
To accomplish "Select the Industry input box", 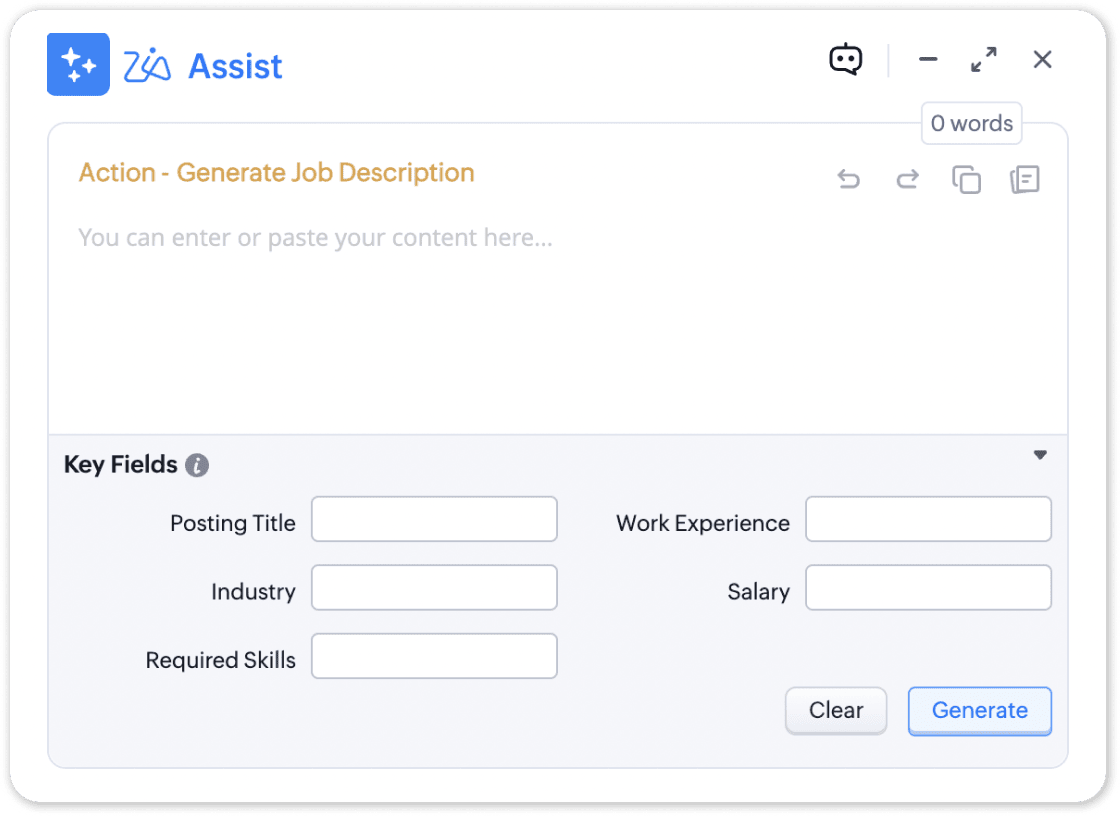I will 434,587.
